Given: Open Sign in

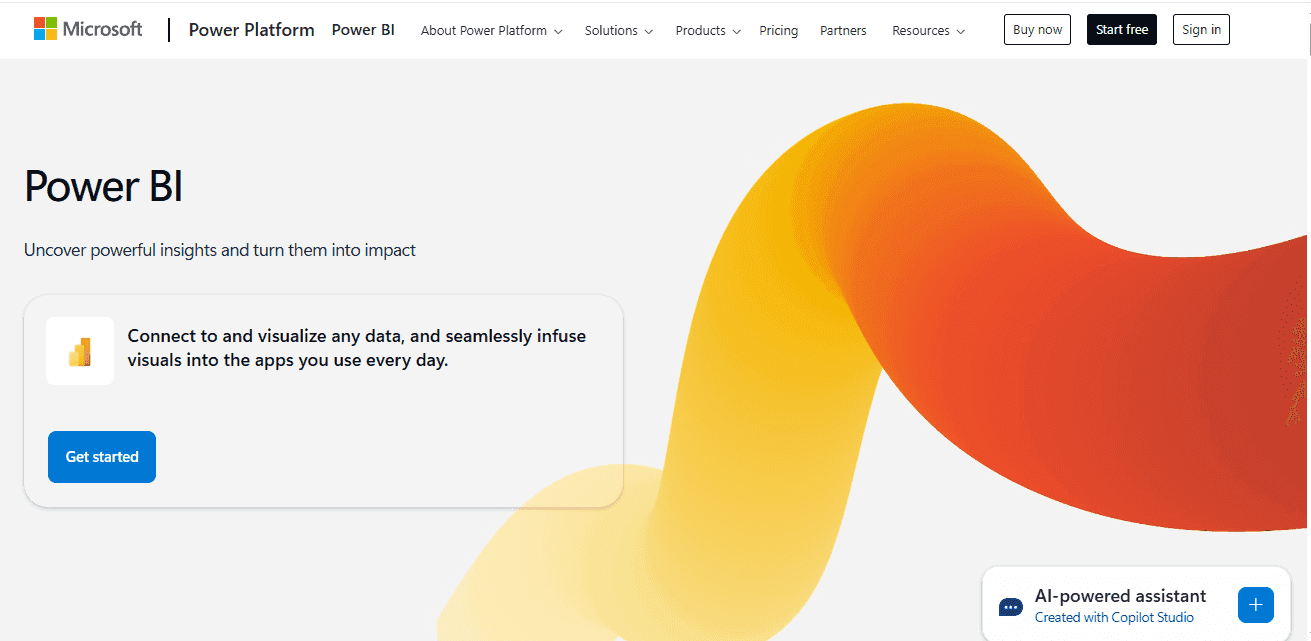Looking at the screenshot, I should [x=1200, y=29].
